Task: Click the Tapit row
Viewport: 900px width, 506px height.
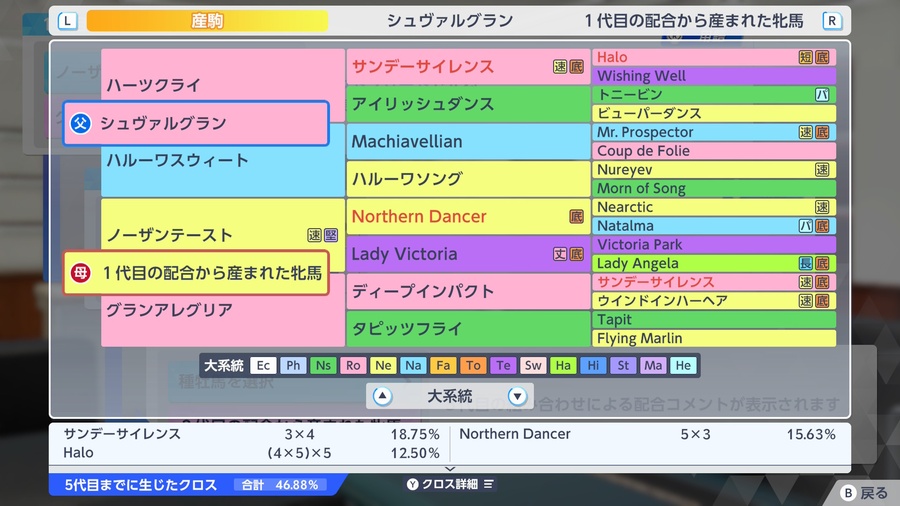Action: [714, 320]
